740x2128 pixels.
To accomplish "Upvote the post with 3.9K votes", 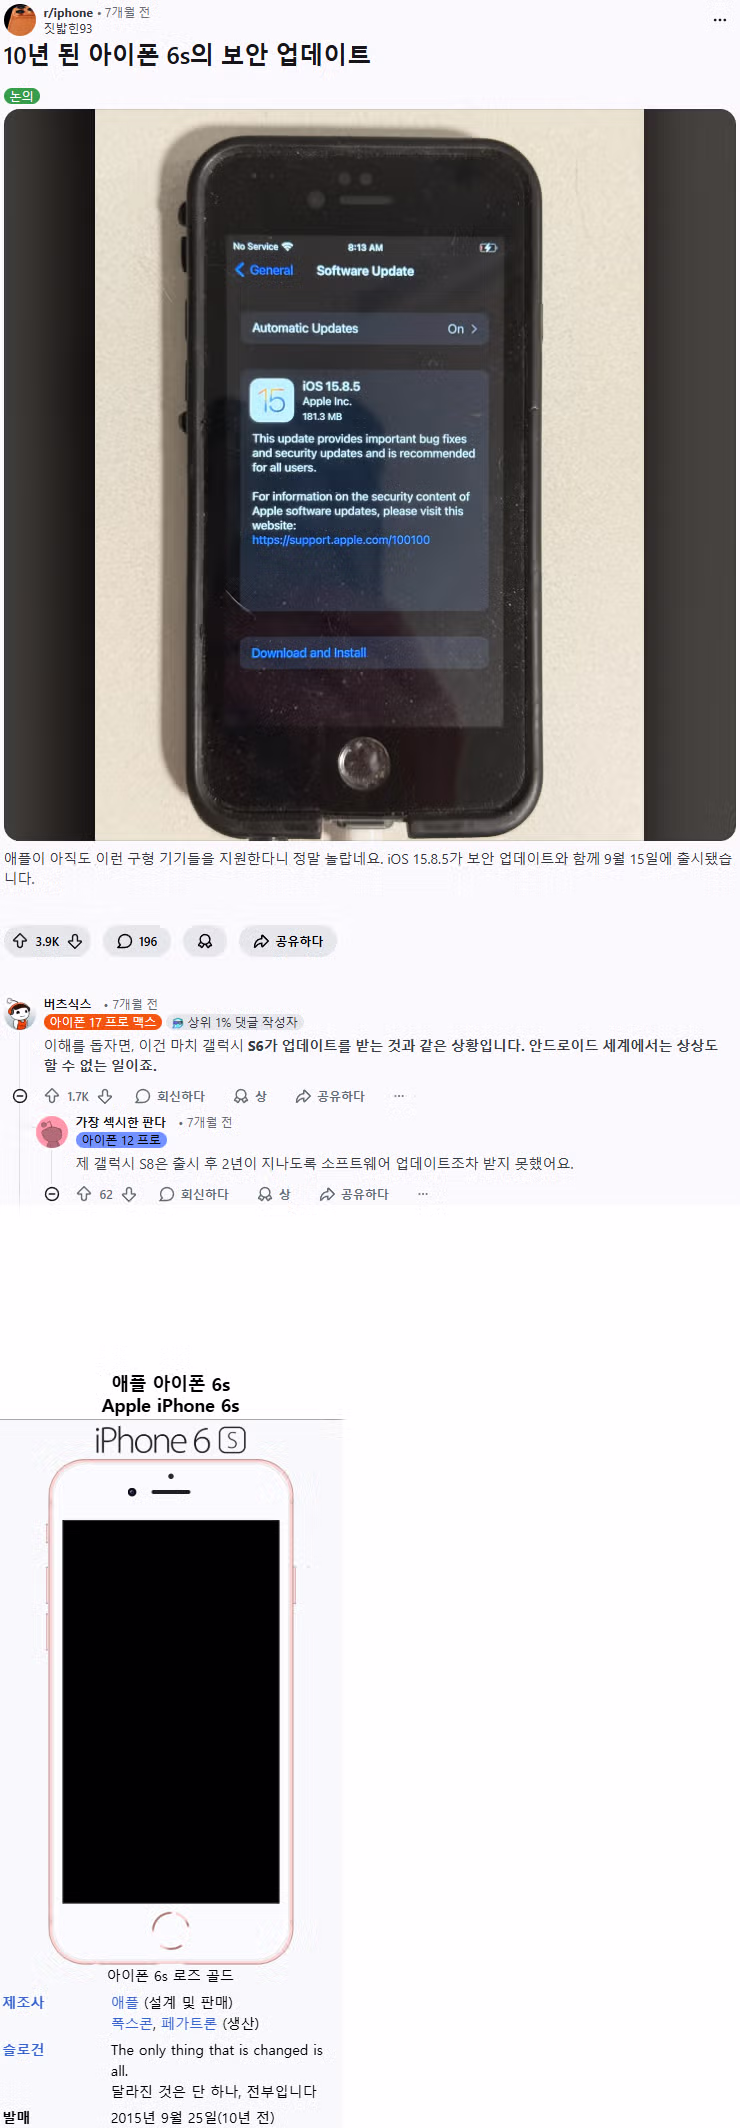I will click(x=20, y=941).
